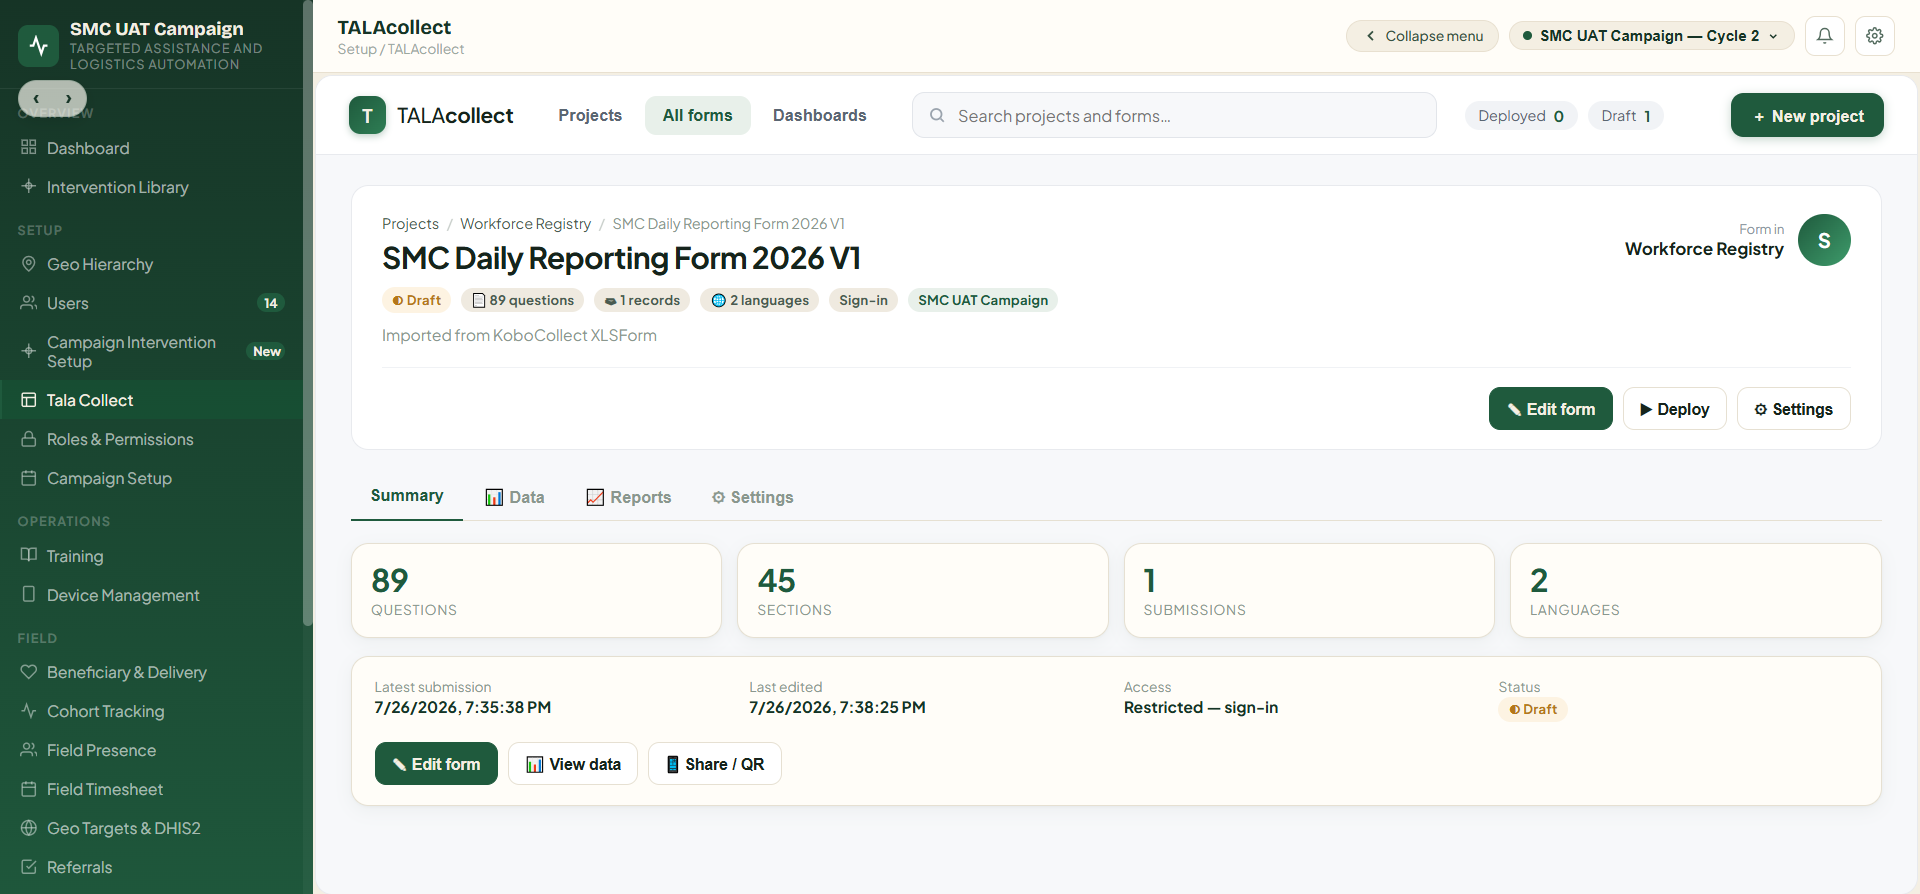The image size is (1920, 894).
Task: Click the green TALAcollect T logo
Action: tap(367, 115)
